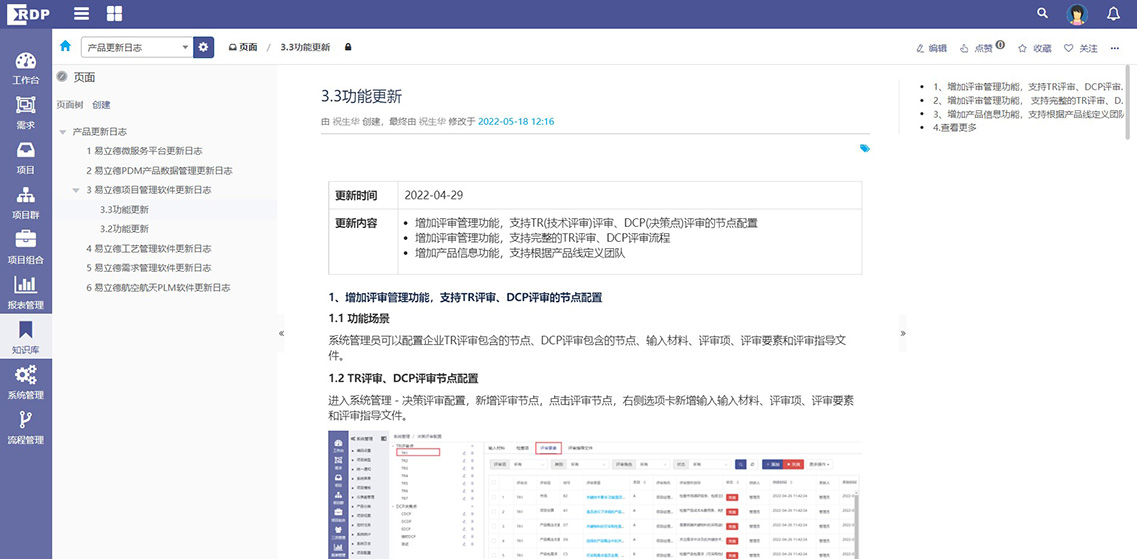Open 1 易立德微服务平台更新日志
This screenshot has height=559, width=1137.
tap(144, 152)
